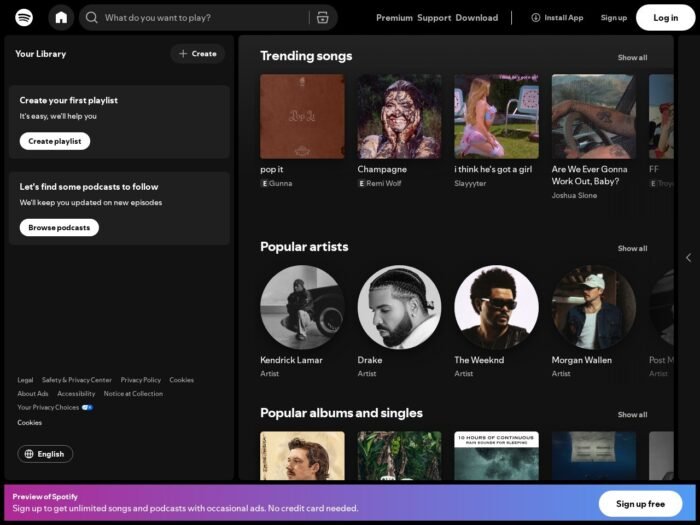This screenshot has height=525, width=700.
Task: Click the search magnifier icon
Action: click(x=92, y=18)
